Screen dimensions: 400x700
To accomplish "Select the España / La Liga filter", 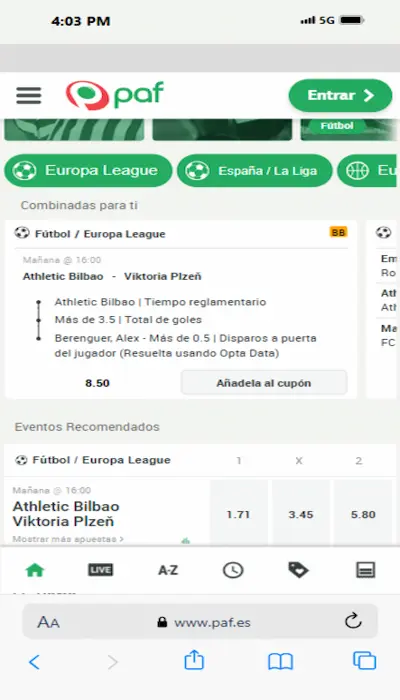I will (x=254, y=171).
